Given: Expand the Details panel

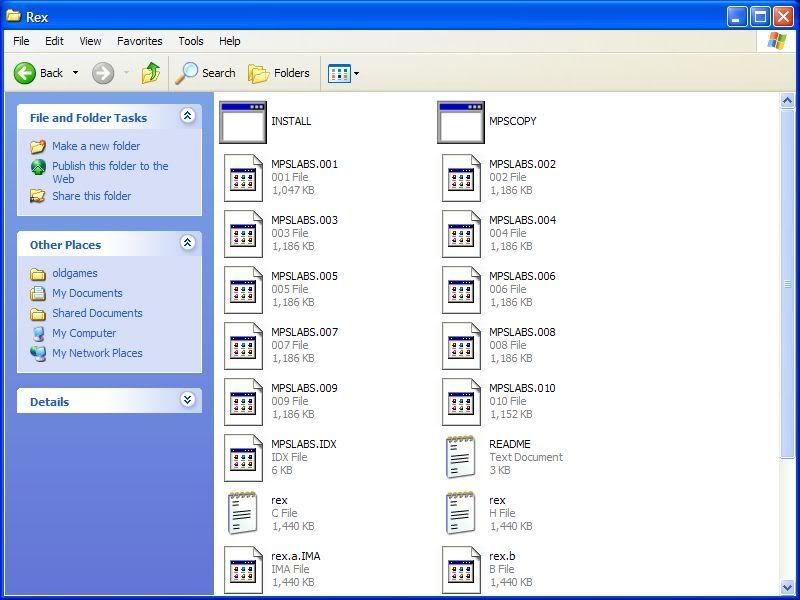Looking at the screenshot, I should tap(187, 401).
